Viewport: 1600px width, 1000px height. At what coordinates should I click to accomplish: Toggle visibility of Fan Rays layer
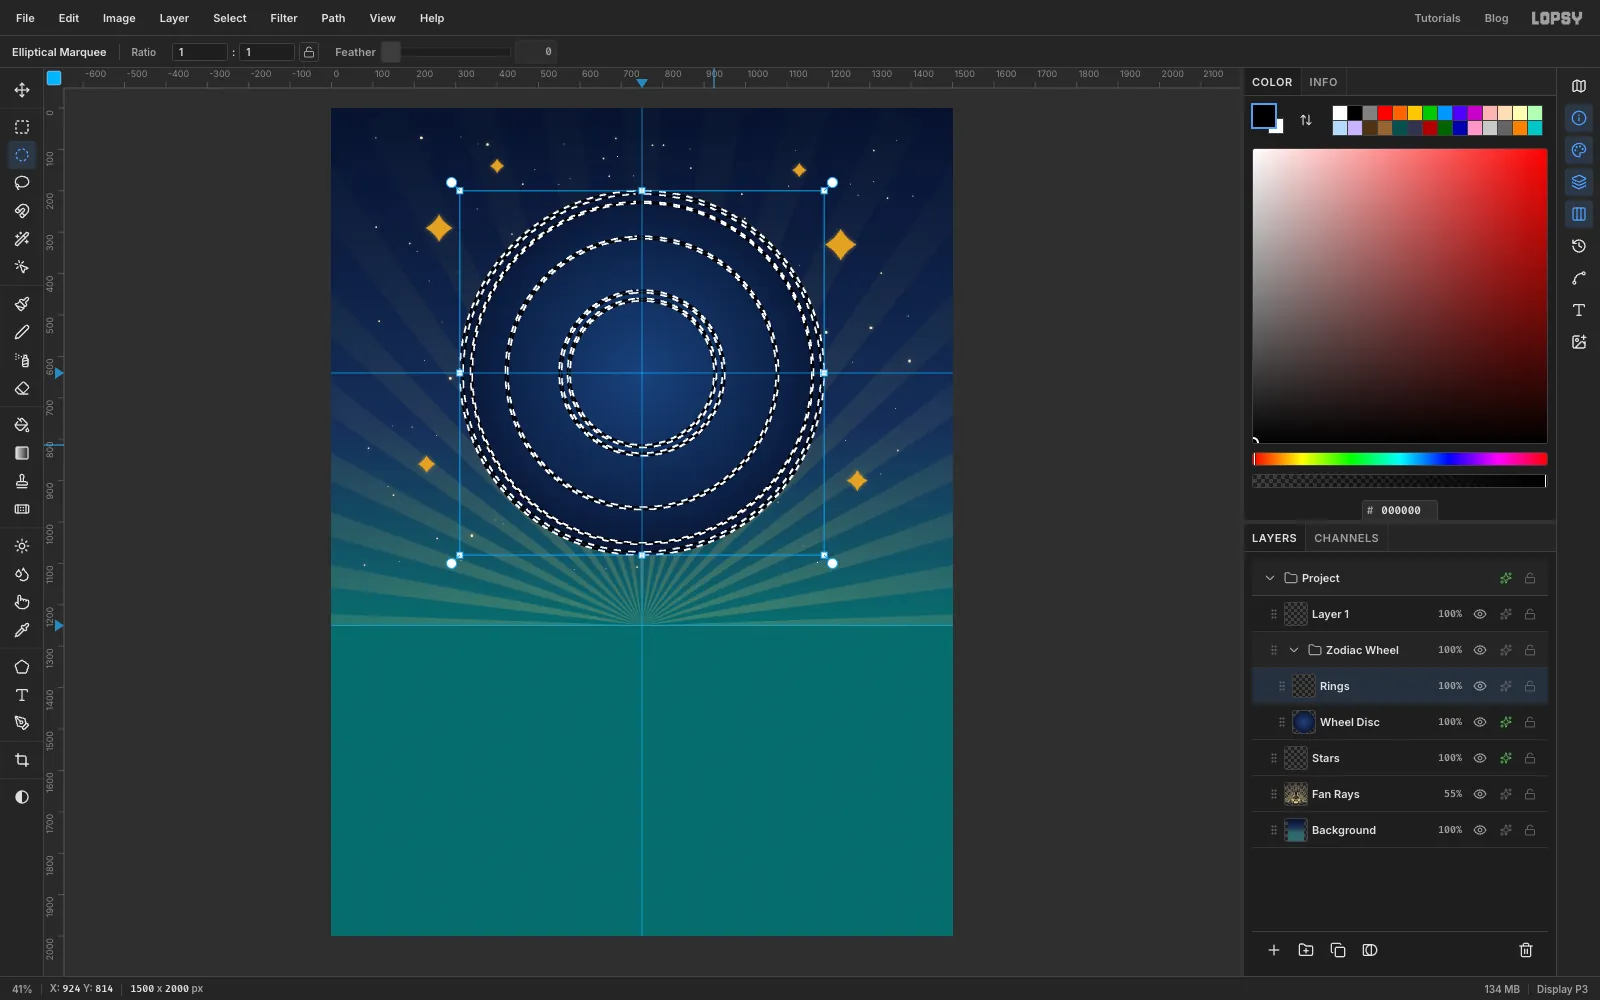[x=1480, y=794]
